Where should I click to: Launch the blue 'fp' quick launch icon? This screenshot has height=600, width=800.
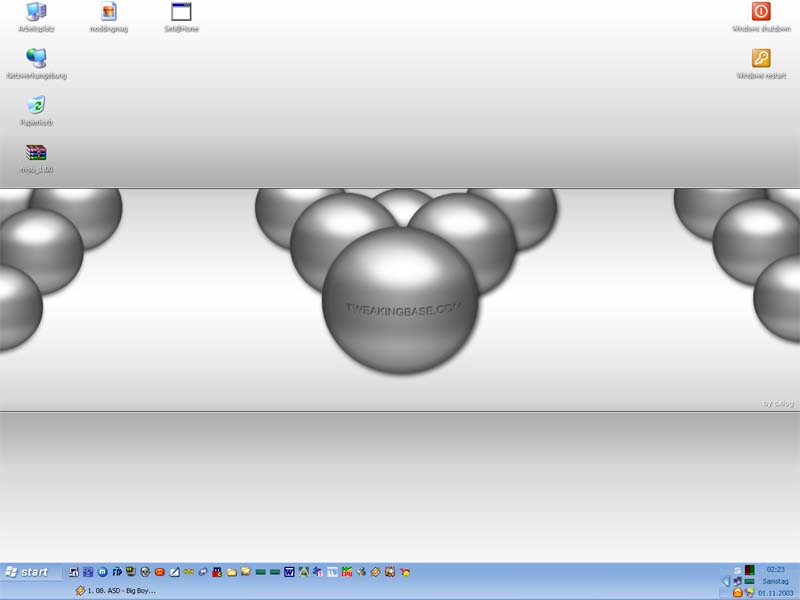tap(117, 572)
